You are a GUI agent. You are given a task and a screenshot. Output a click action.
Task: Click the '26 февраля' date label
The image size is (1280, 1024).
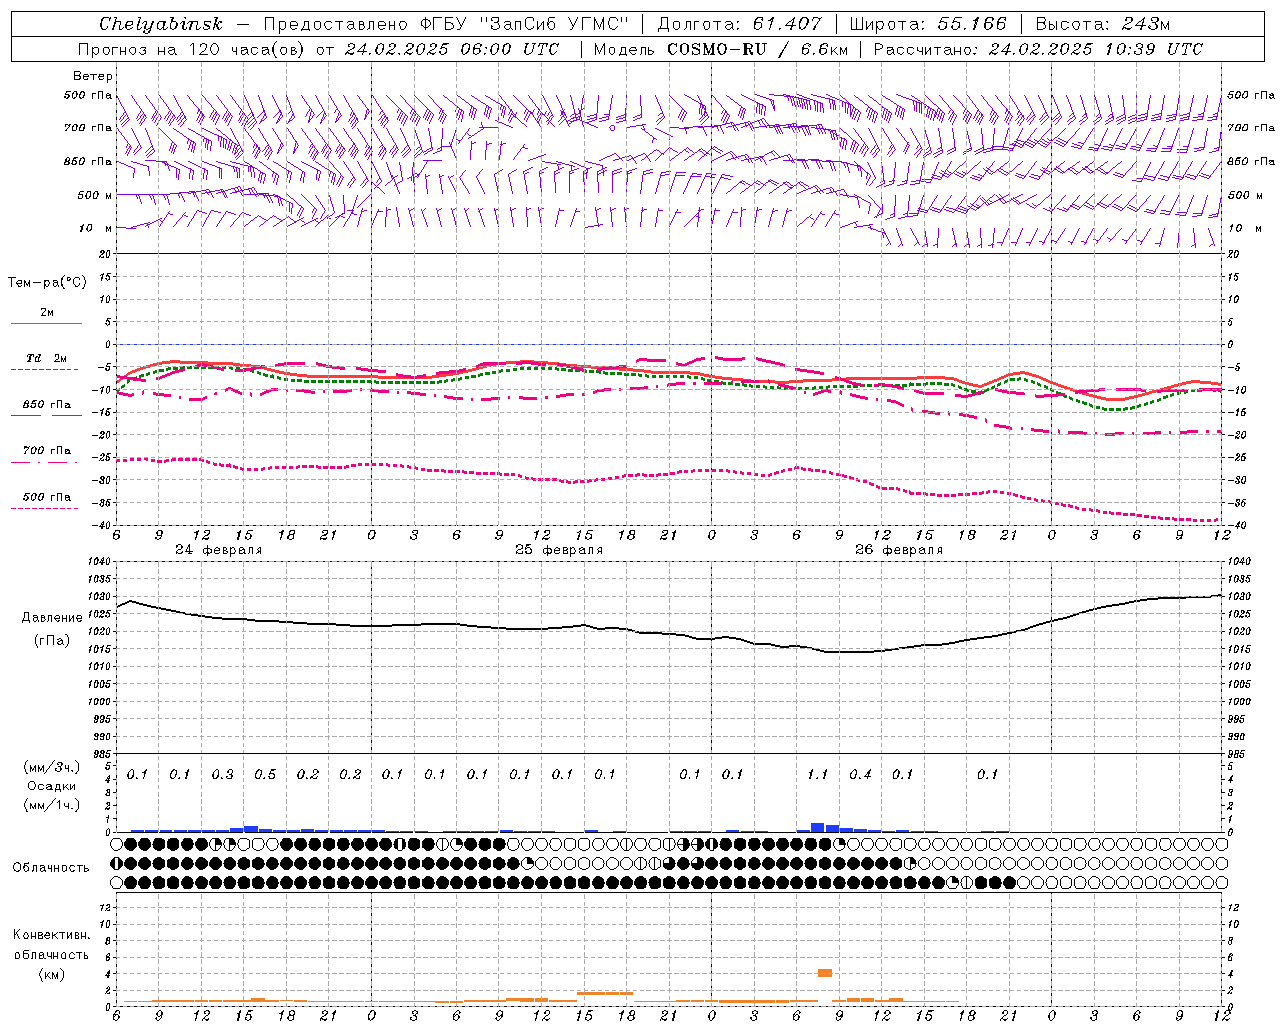tap(899, 550)
